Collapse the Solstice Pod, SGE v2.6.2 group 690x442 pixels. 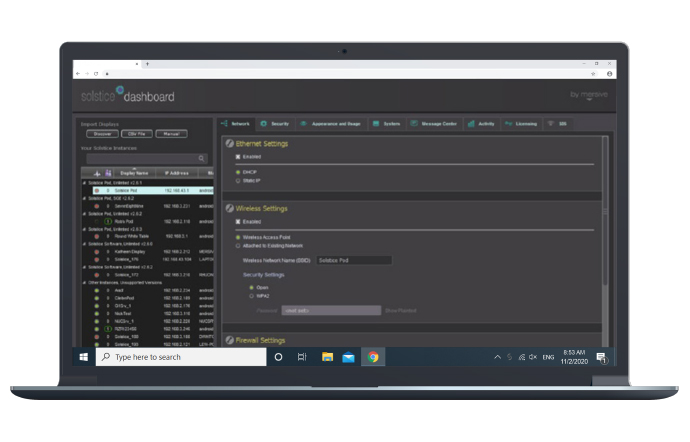84,198
